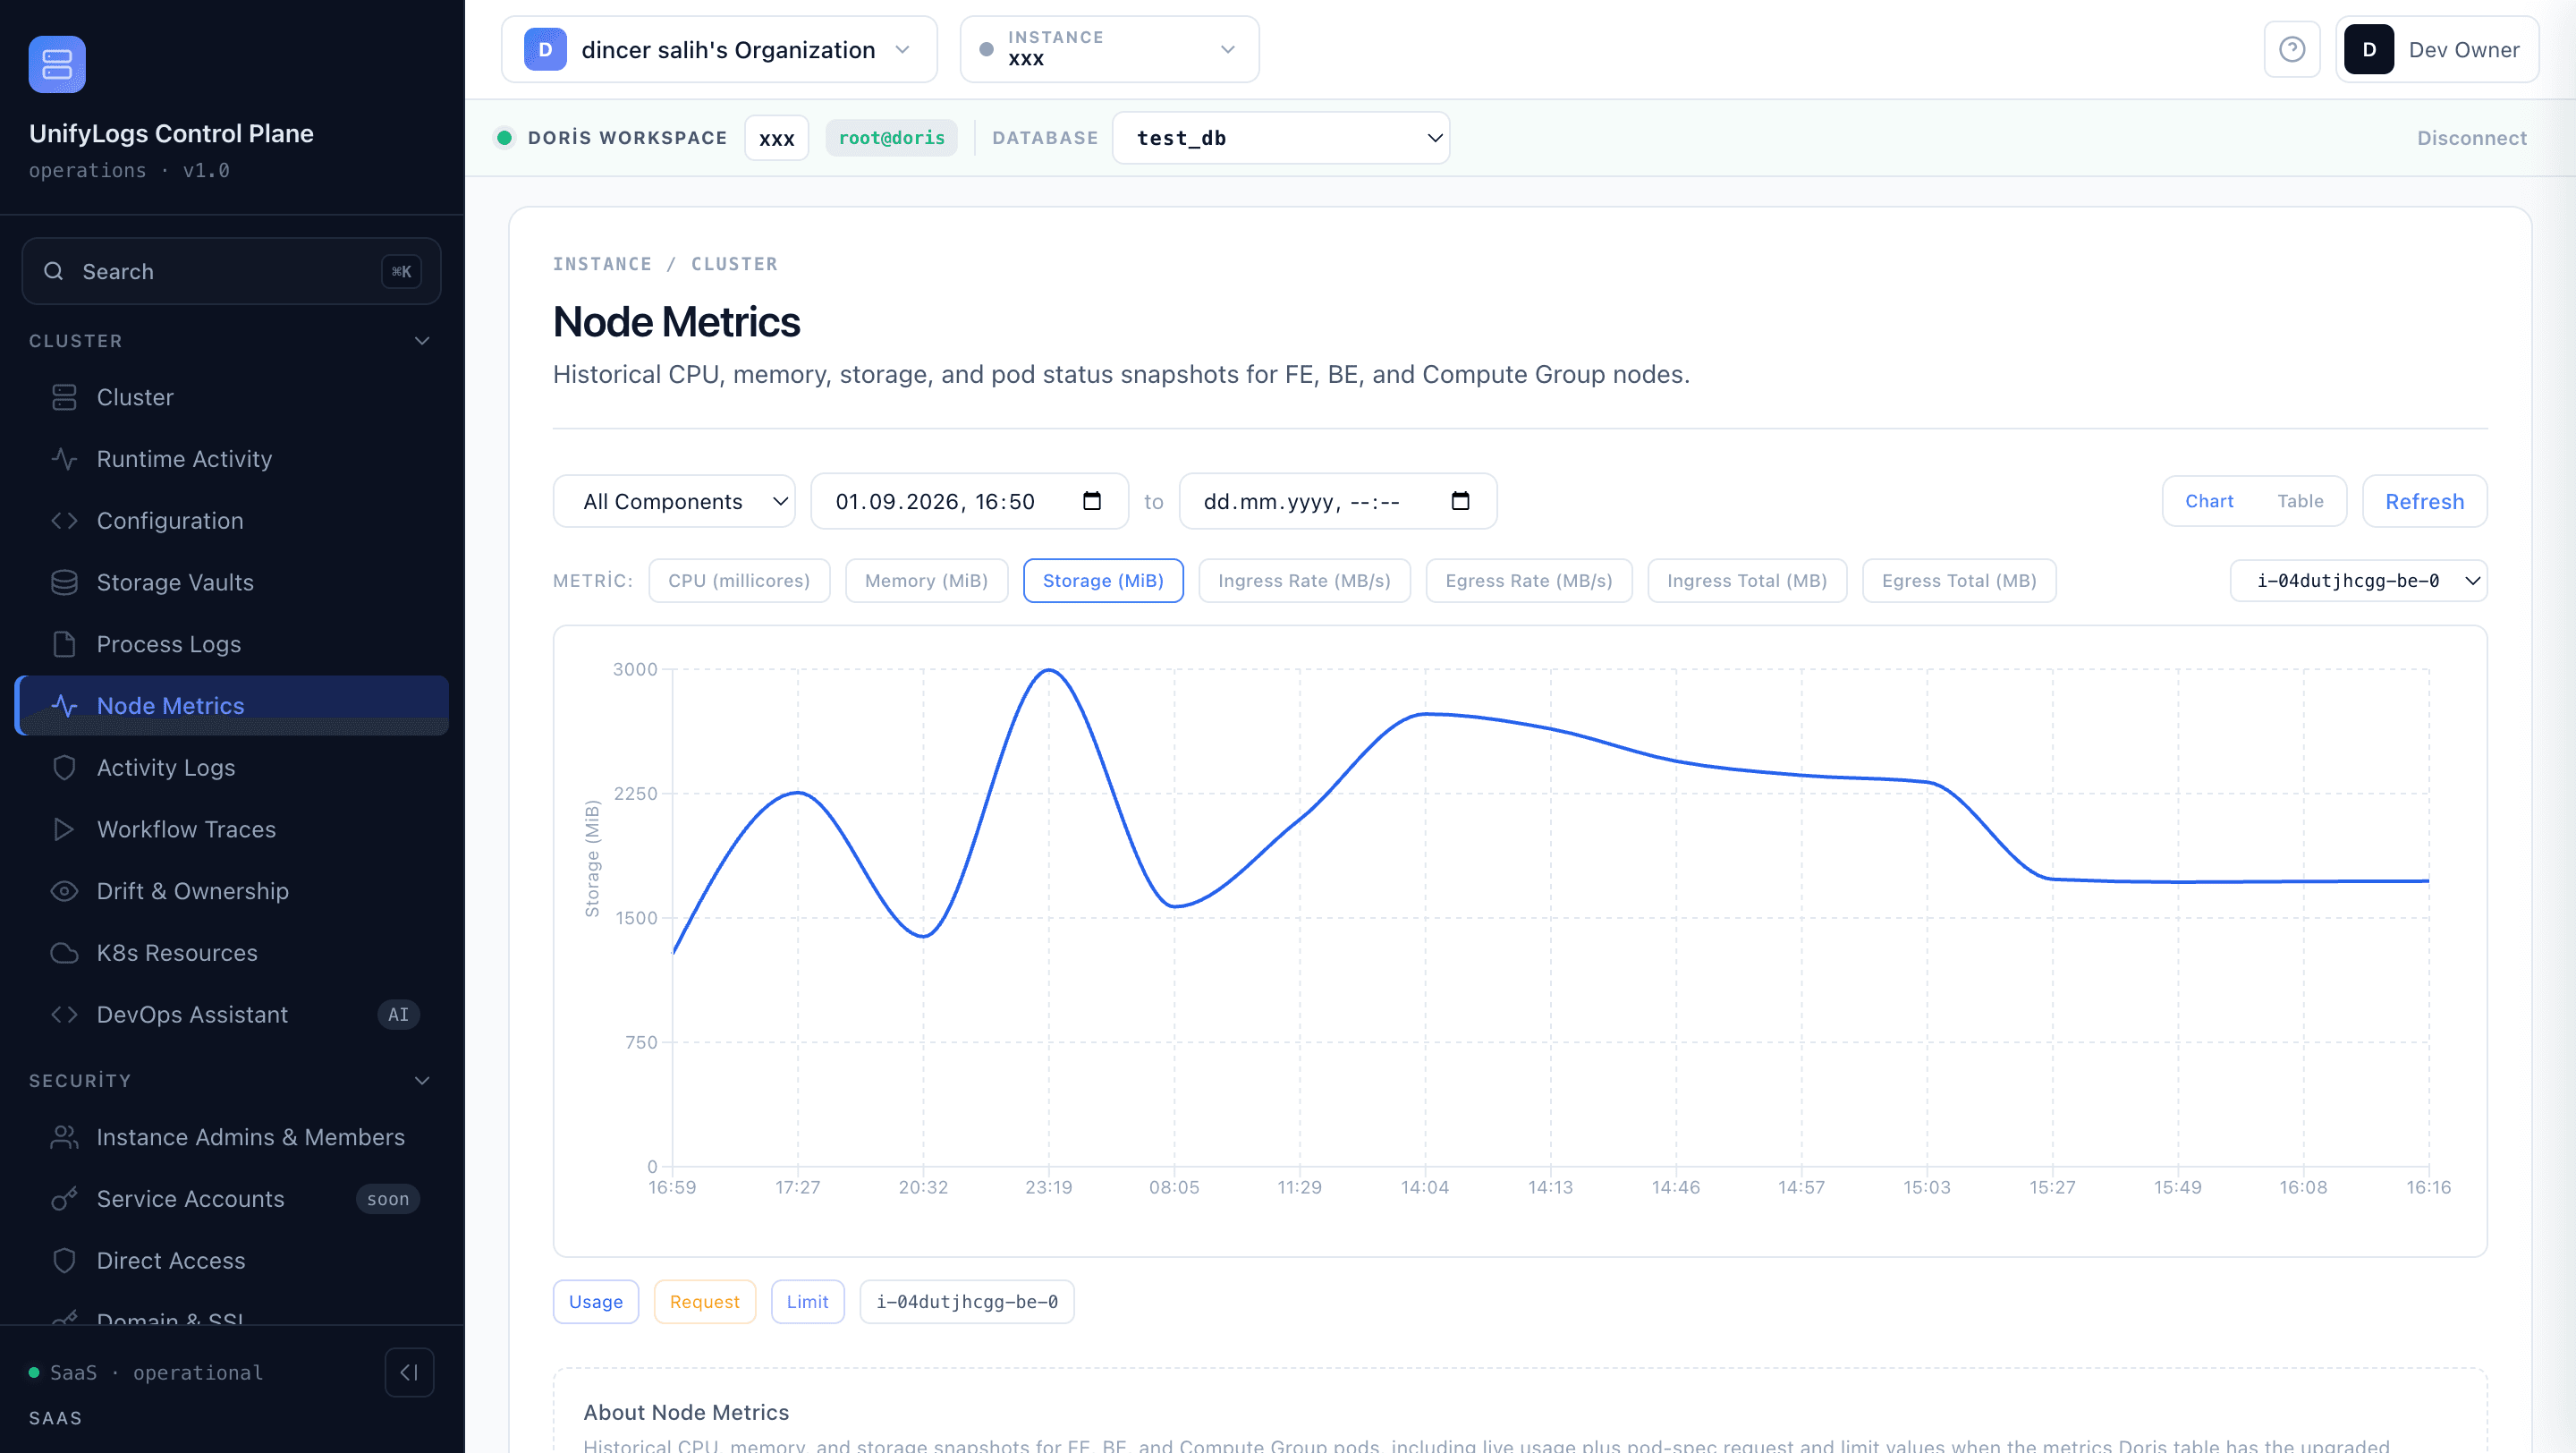
Task: Toggle the Request series legend
Action: pos(705,1302)
